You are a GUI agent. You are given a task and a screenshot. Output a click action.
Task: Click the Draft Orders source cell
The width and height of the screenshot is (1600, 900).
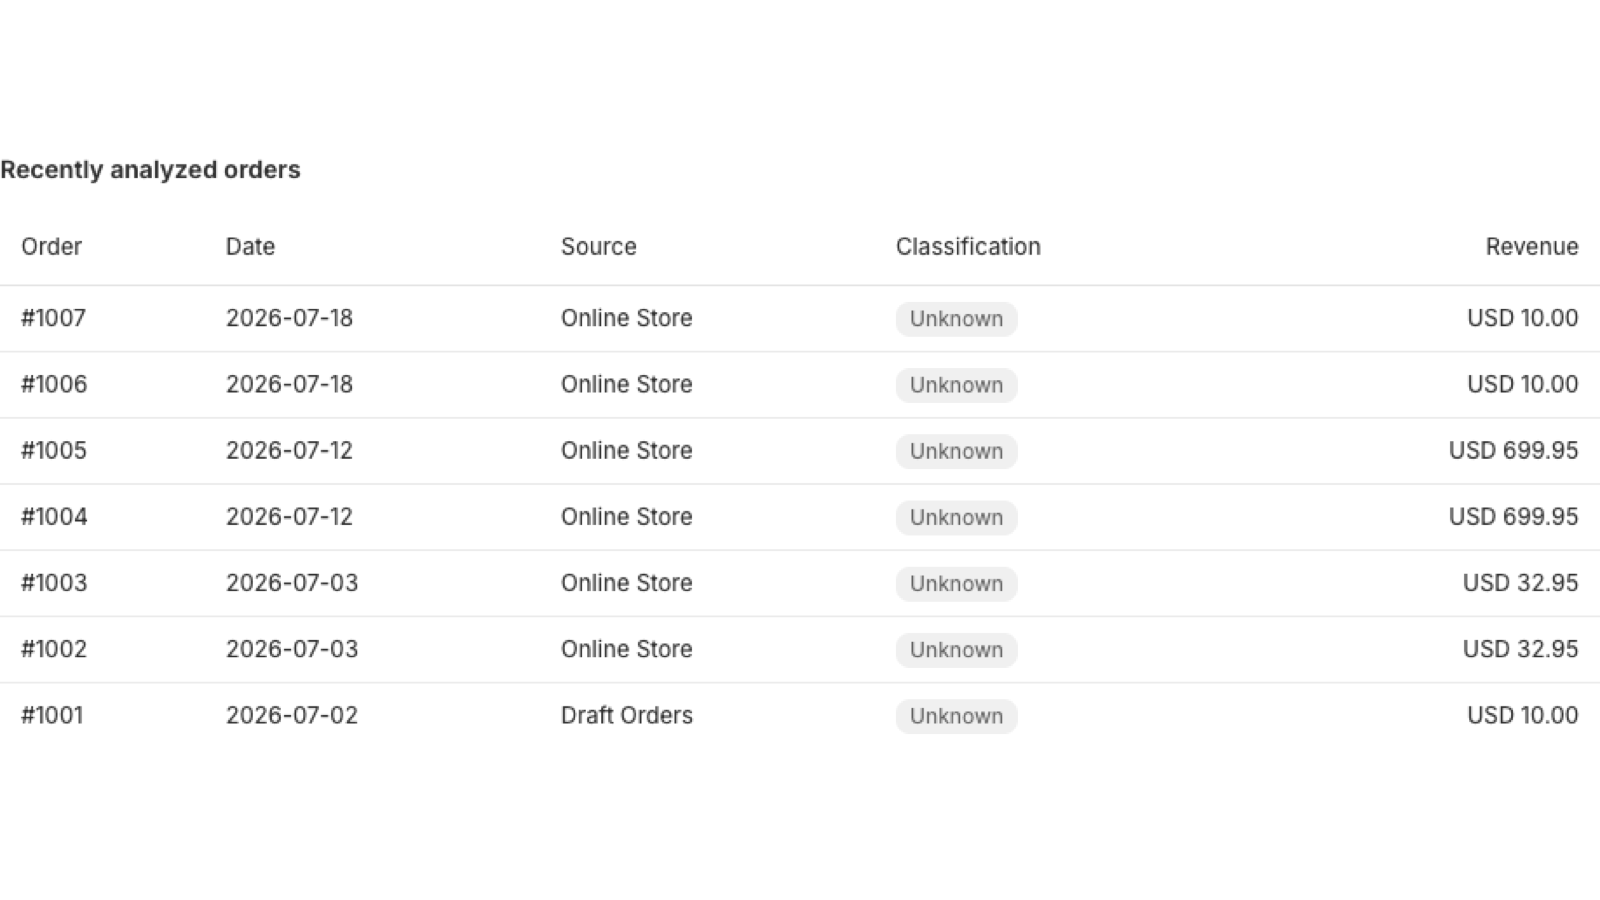[x=626, y=715]
